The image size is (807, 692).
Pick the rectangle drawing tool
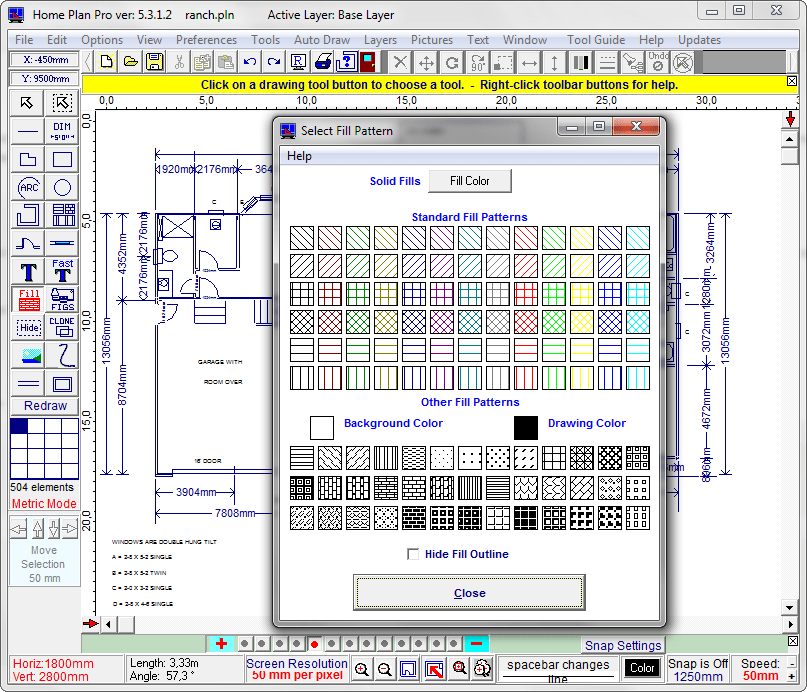pos(62,159)
